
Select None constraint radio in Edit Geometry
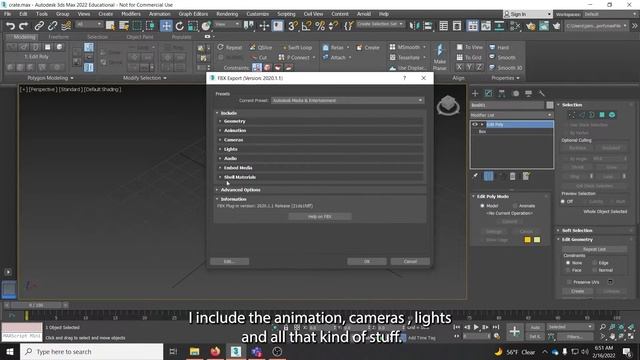pyautogui.click(x=568, y=263)
